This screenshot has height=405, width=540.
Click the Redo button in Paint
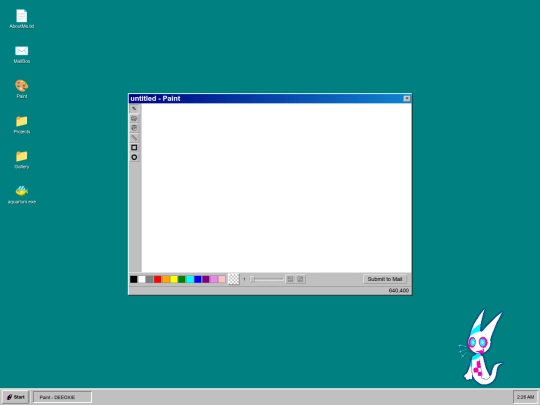pyautogui.click(x=300, y=279)
